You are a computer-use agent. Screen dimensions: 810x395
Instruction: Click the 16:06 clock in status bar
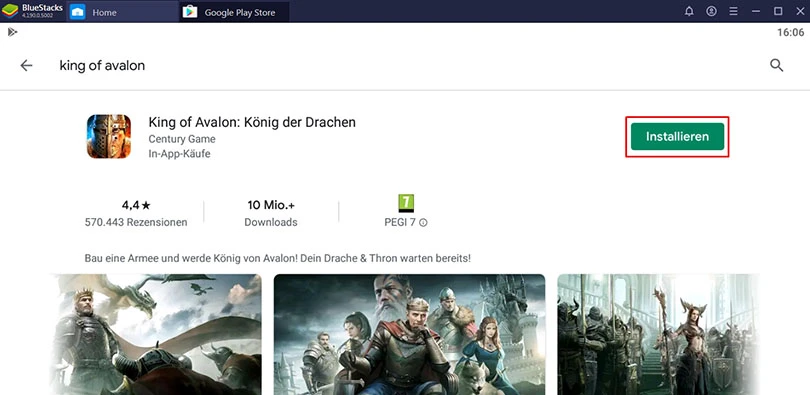coord(791,33)
